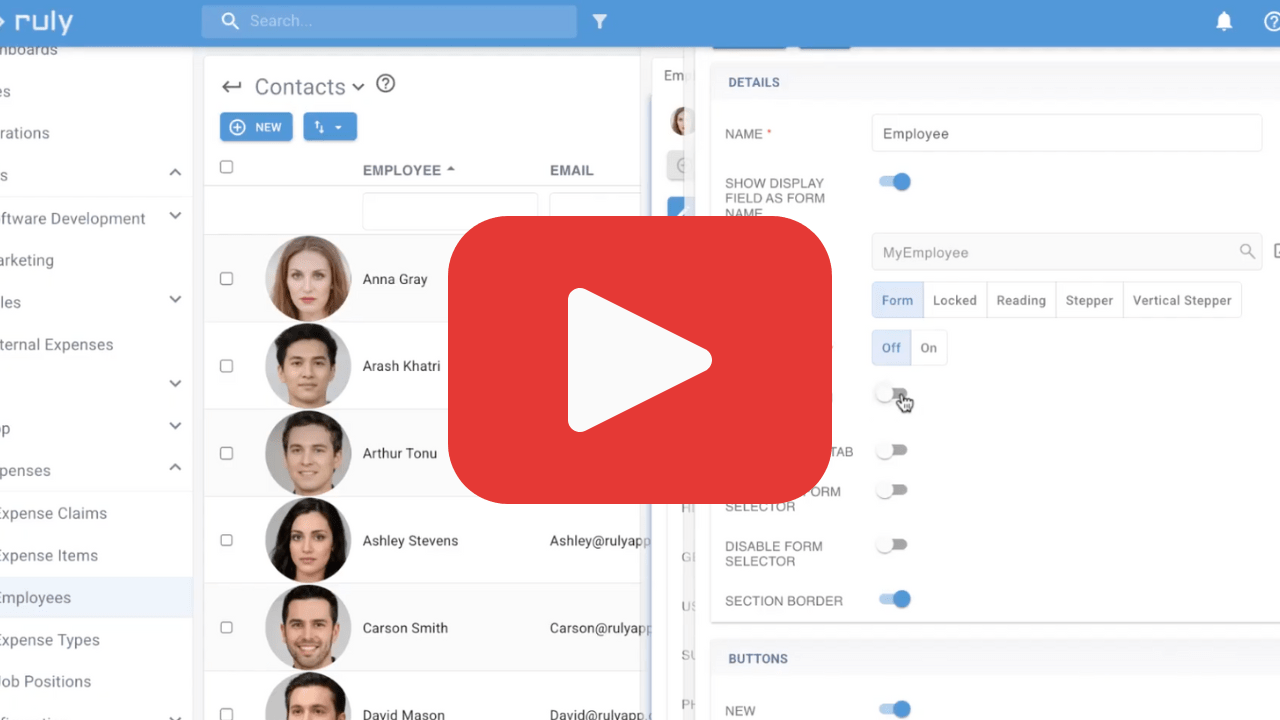Play the video
Screen dimensions: 1280x720
pyautogui.click(x=640, y=360)
